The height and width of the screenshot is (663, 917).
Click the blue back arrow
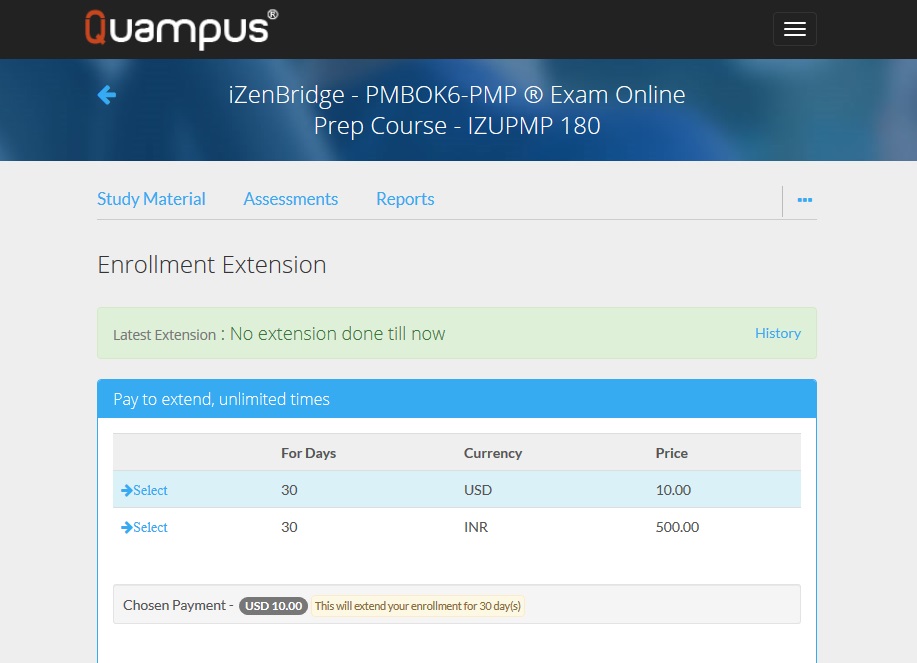(107, 95)
